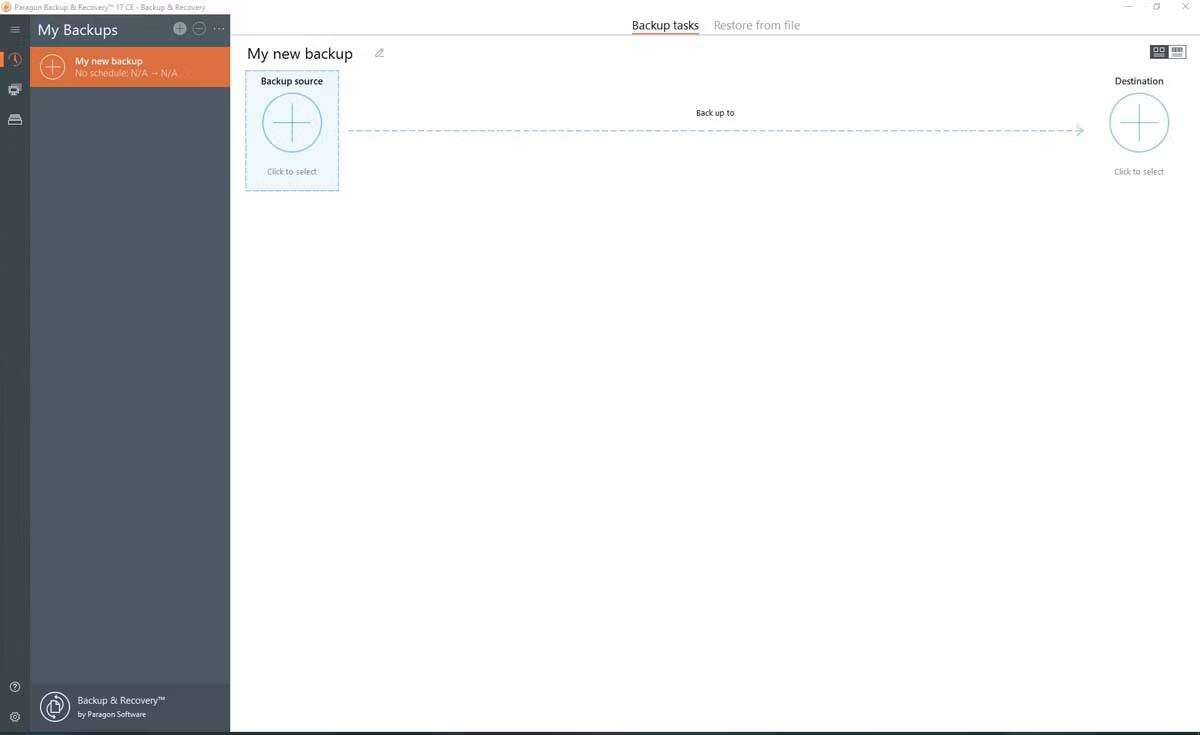Open the Disks and Partitions sidebar icon
Viewport: 1200px width, 735px height.
coord(14,89)
